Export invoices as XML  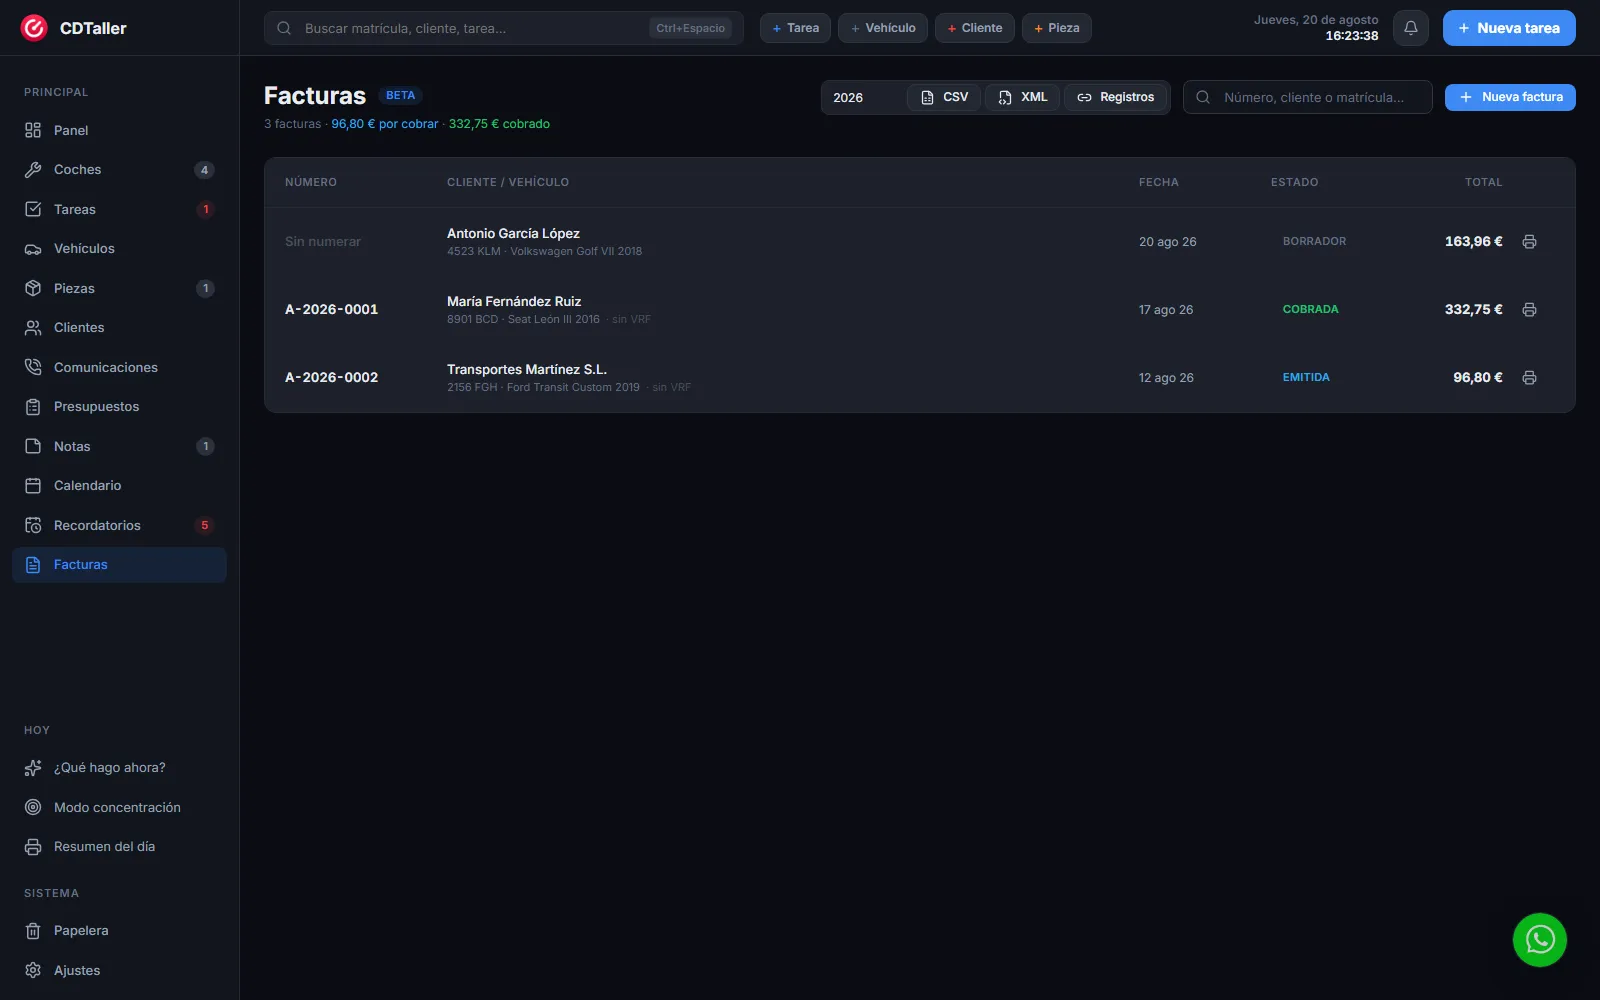1022,97
